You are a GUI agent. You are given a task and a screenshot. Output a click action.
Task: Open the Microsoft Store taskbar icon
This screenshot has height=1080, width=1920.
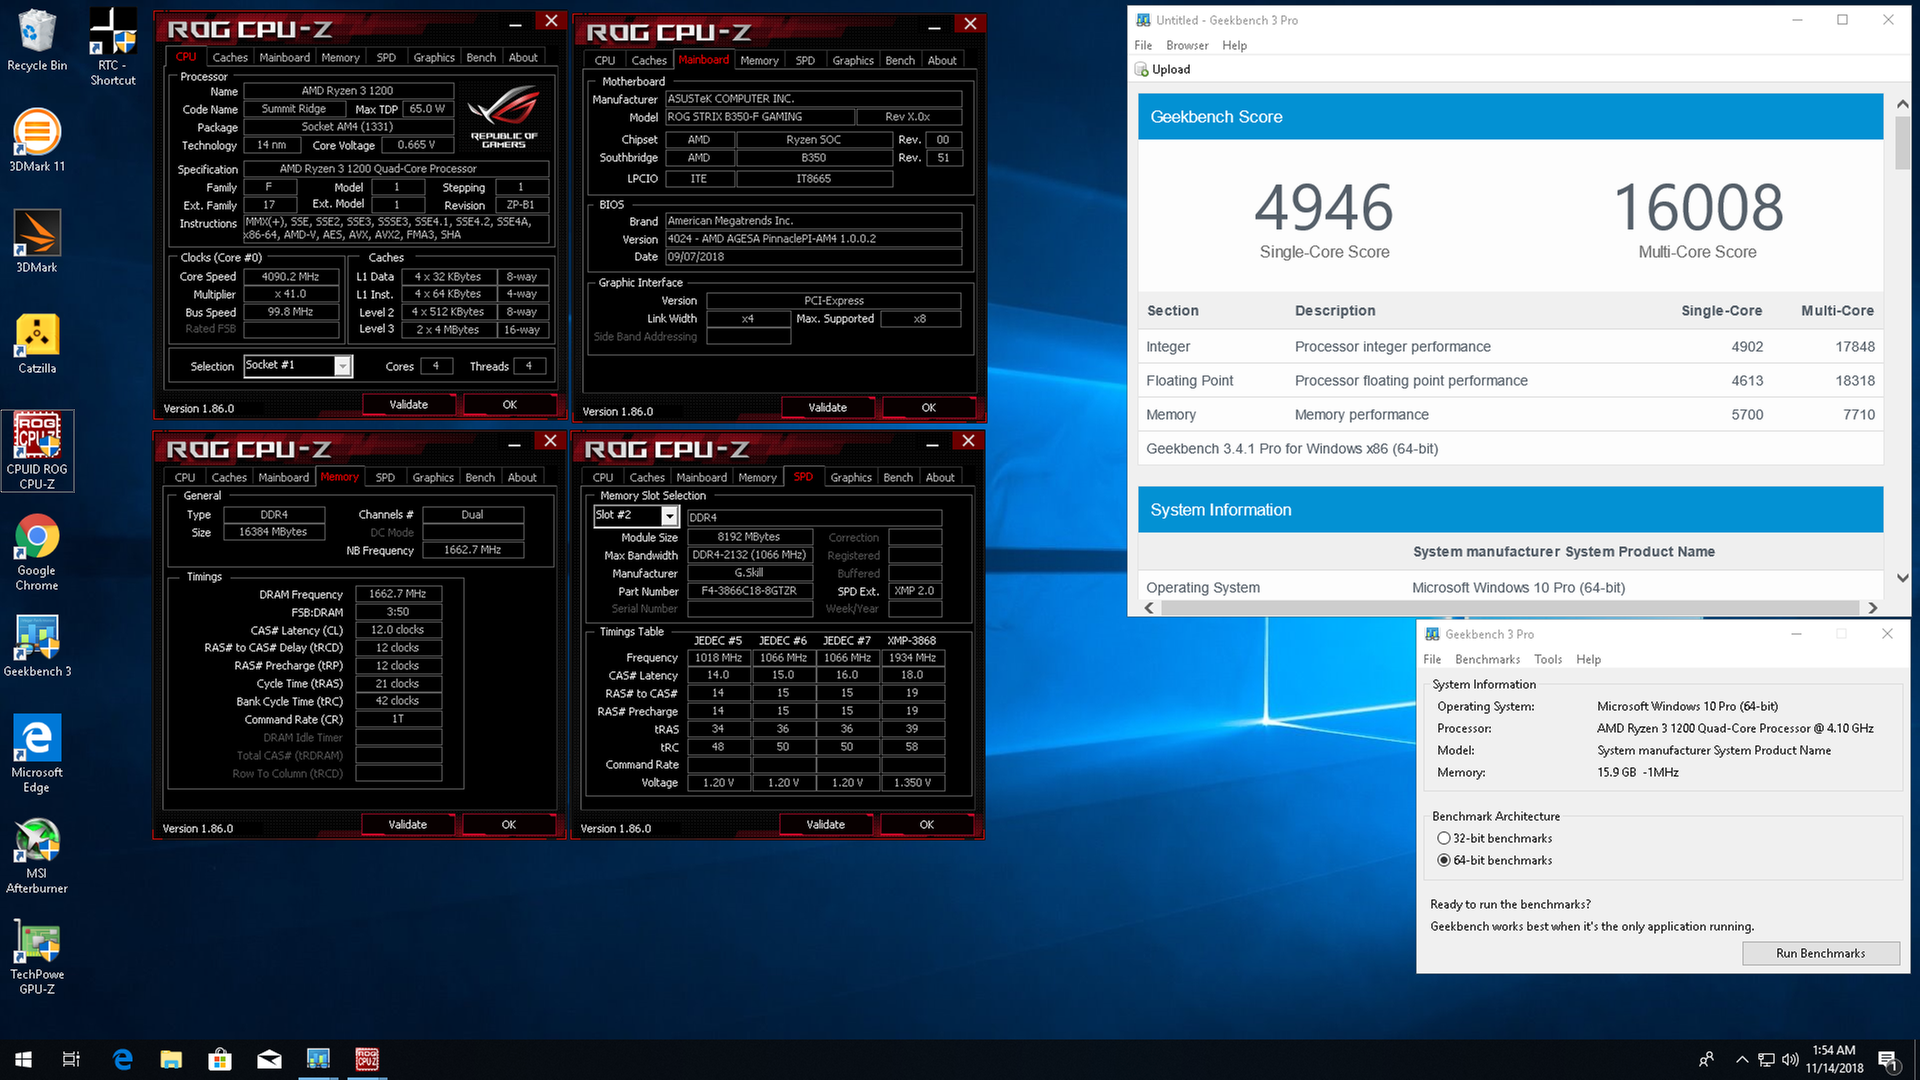220,1059
